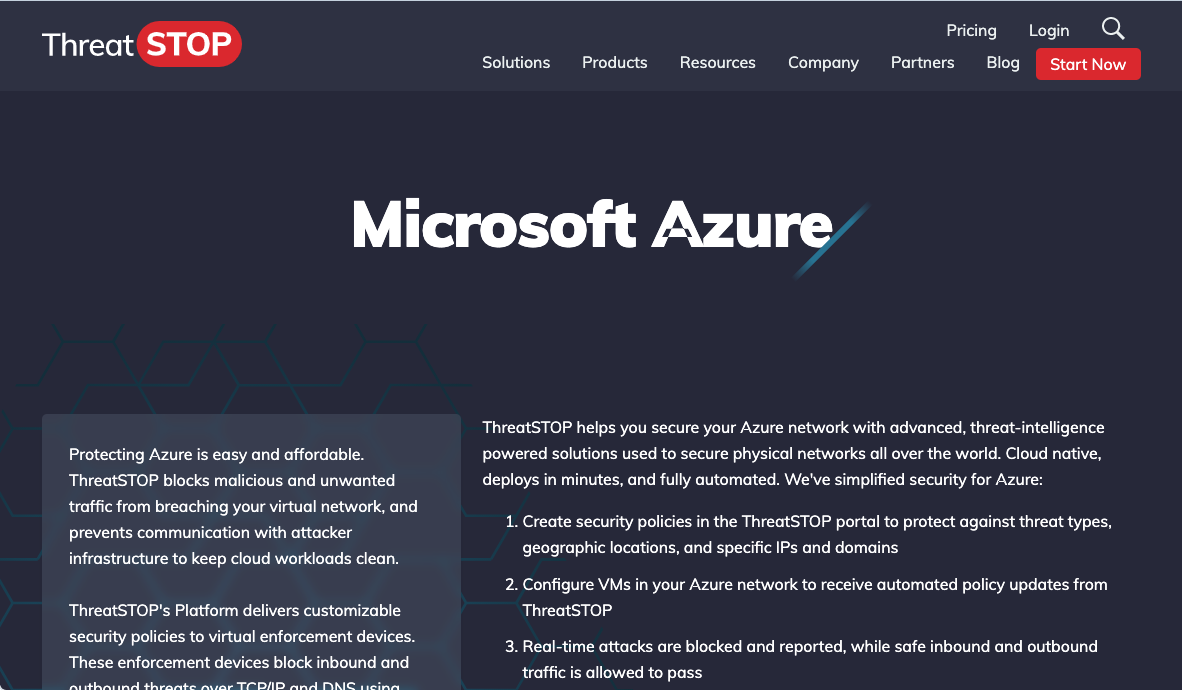
Task: Expand the Products navigation menu
Action: [614, 62]
